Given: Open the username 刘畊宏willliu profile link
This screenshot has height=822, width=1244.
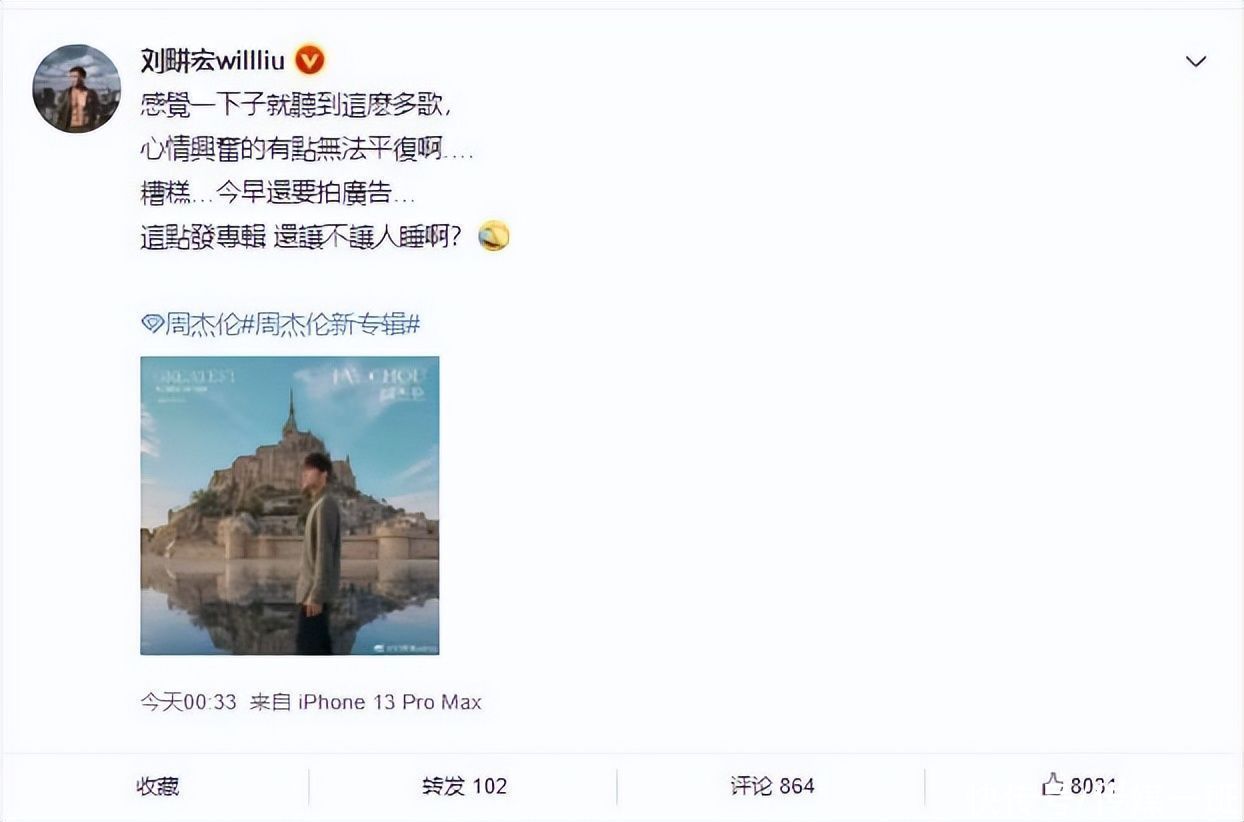Looking at the screenshot, I should click(x=213, y=61).
